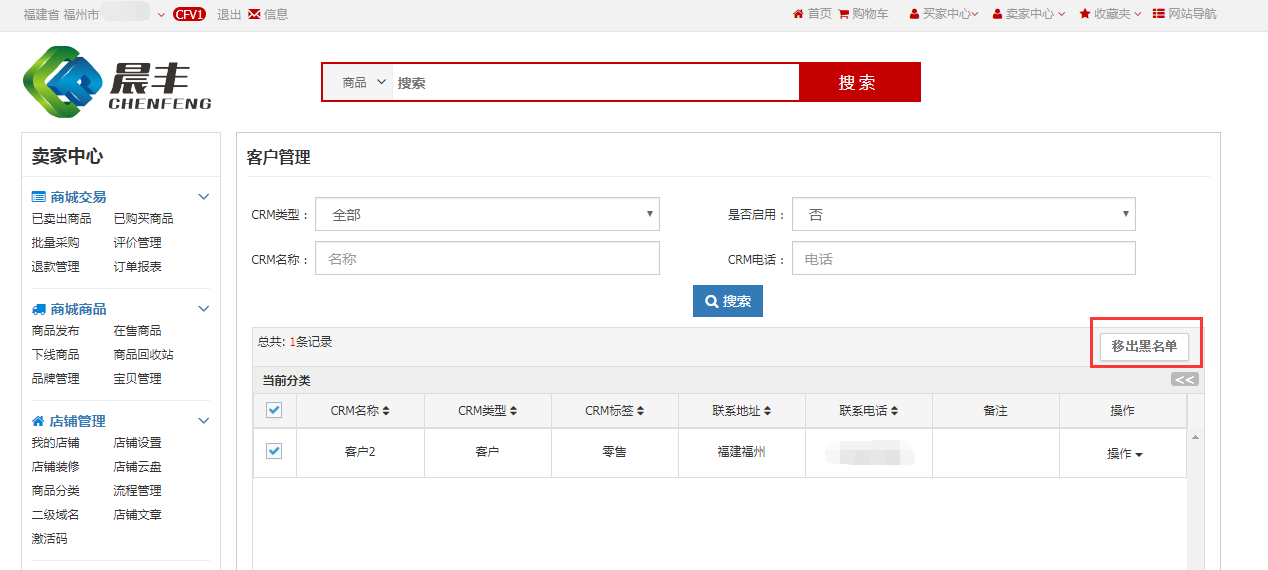Sort by CRM名称 column arrows

pos(386,411)
